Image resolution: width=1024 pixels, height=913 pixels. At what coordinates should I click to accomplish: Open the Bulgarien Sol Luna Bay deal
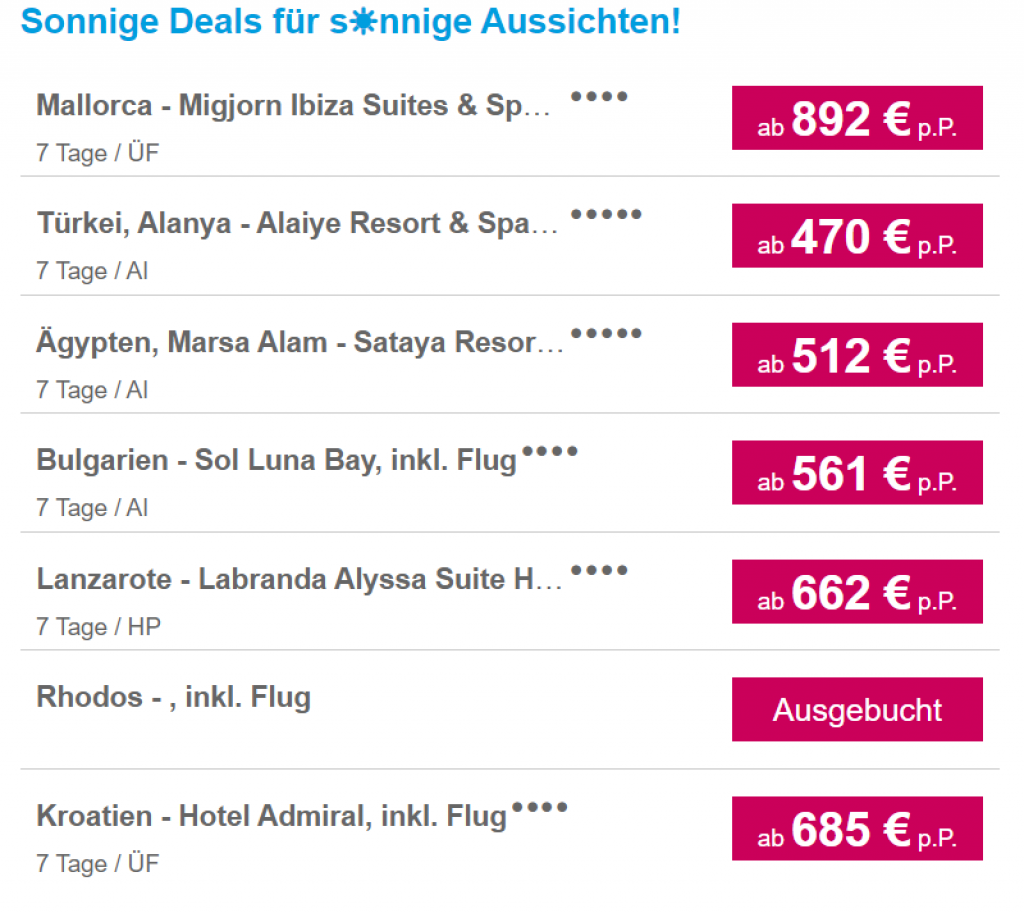coord(276,460)
